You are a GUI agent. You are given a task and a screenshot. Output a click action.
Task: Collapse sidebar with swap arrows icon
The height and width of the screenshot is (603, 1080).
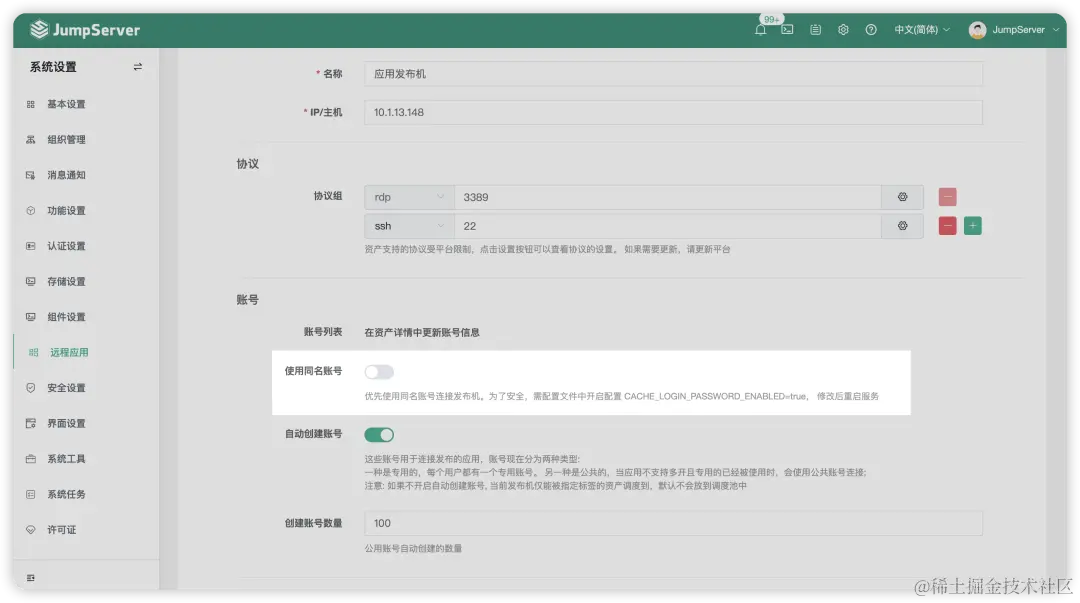pos(138,67)
